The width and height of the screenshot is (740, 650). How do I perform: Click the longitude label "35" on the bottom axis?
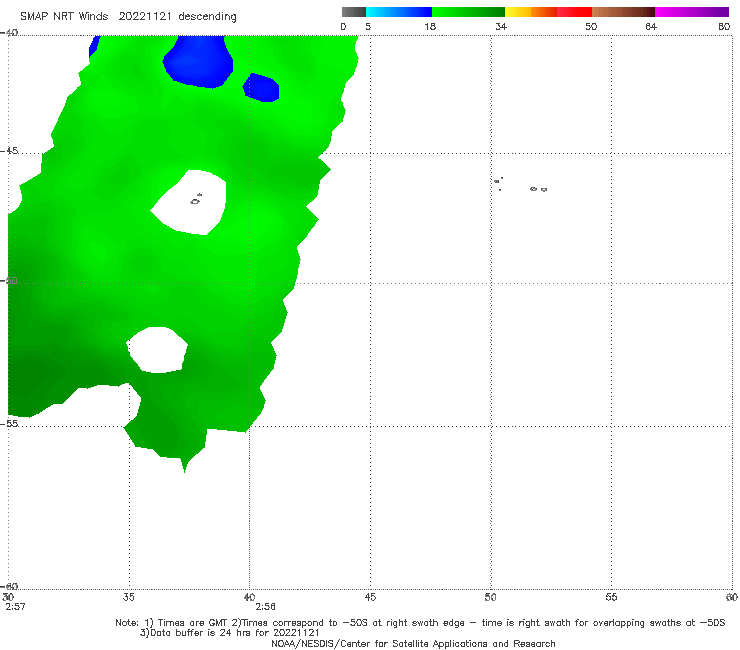(x=128, y=597)
